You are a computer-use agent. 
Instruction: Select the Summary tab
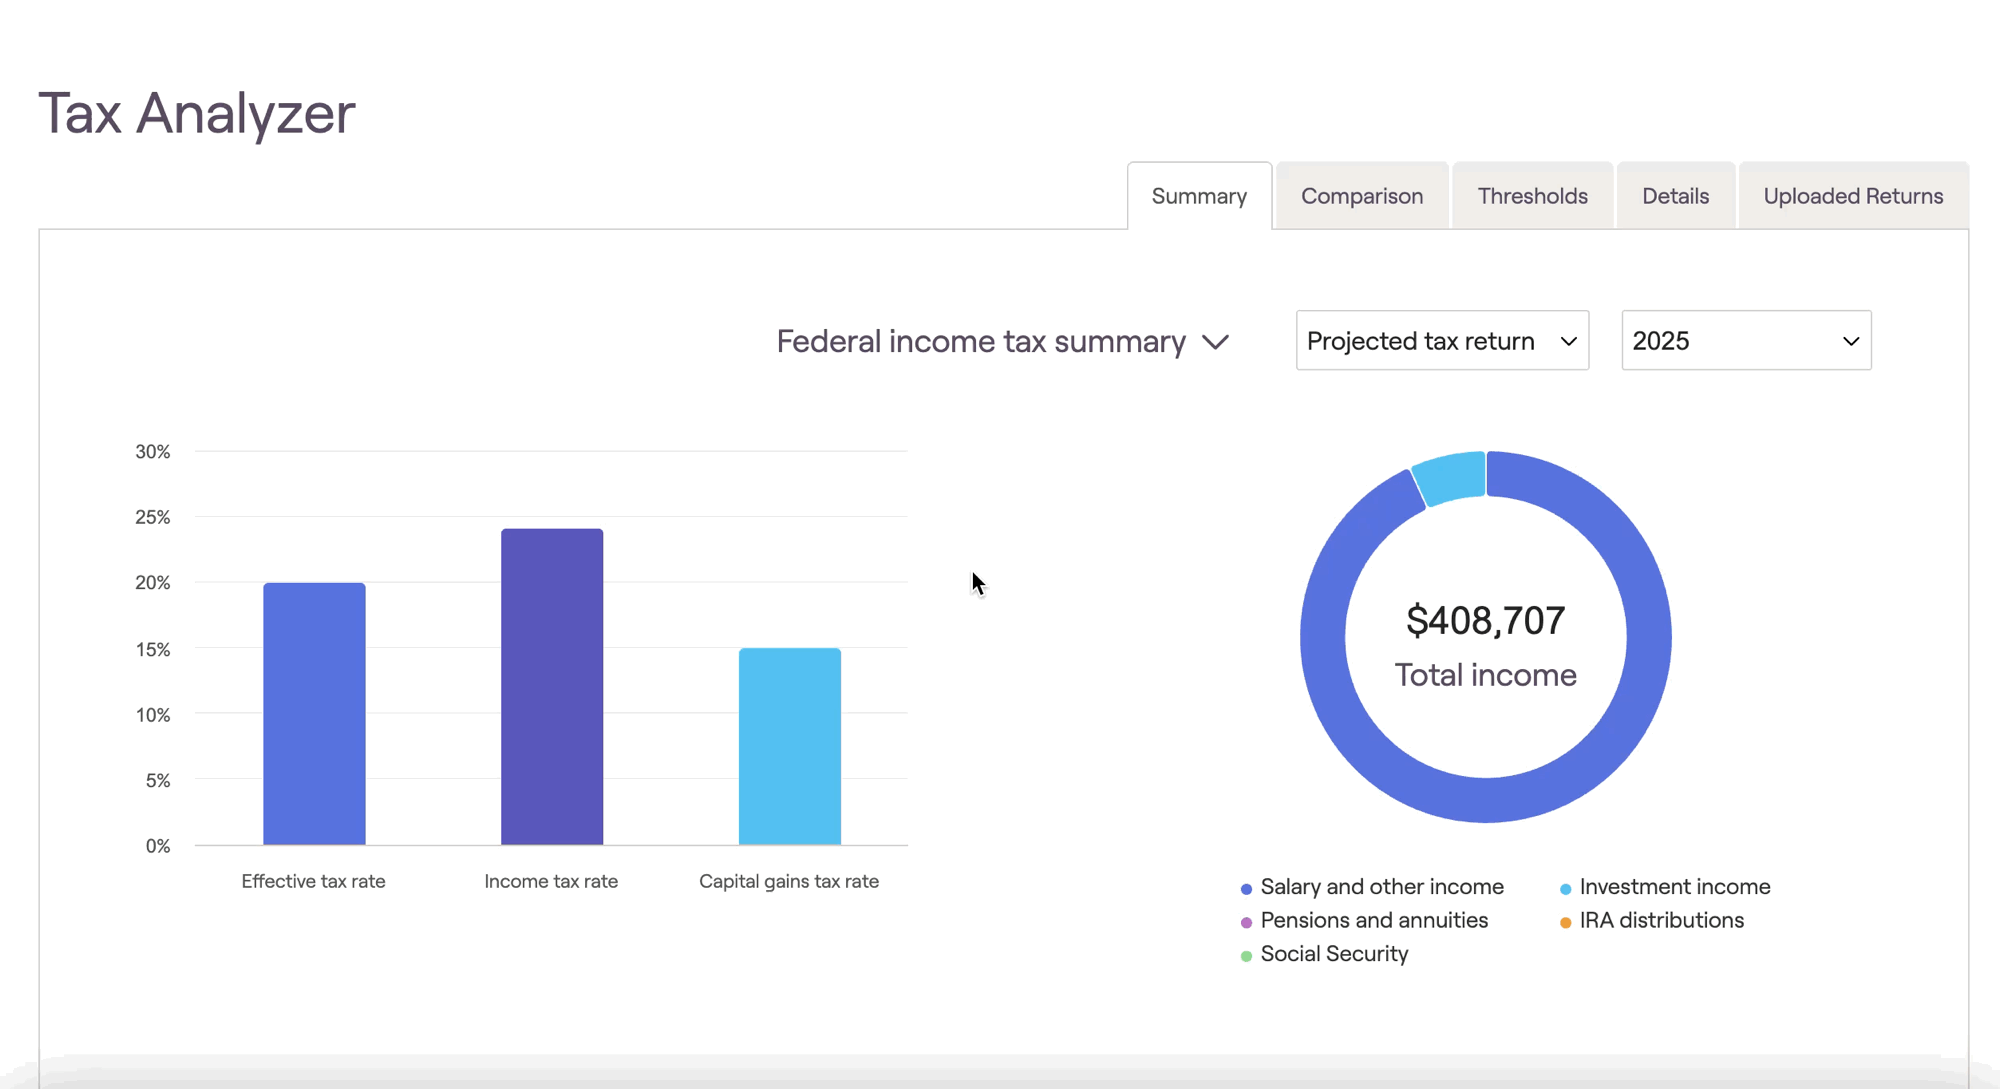[x=1199, y=196]
